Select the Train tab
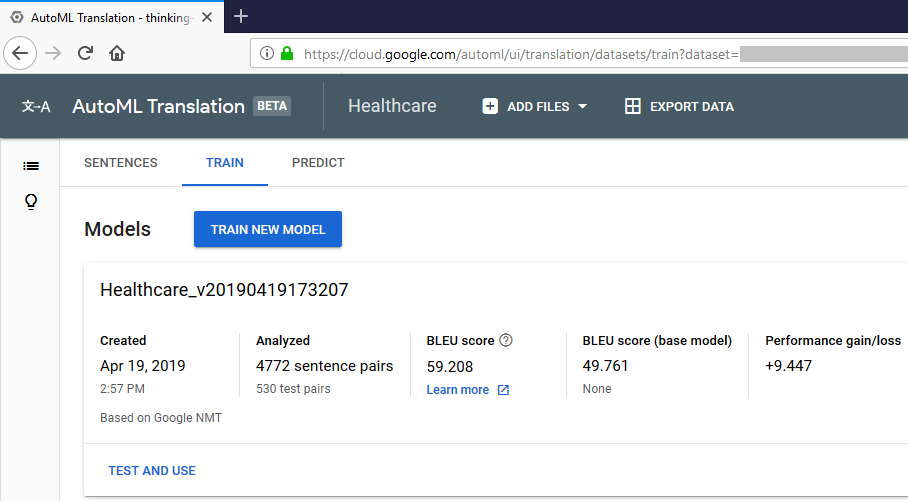 tap(225, 163)
